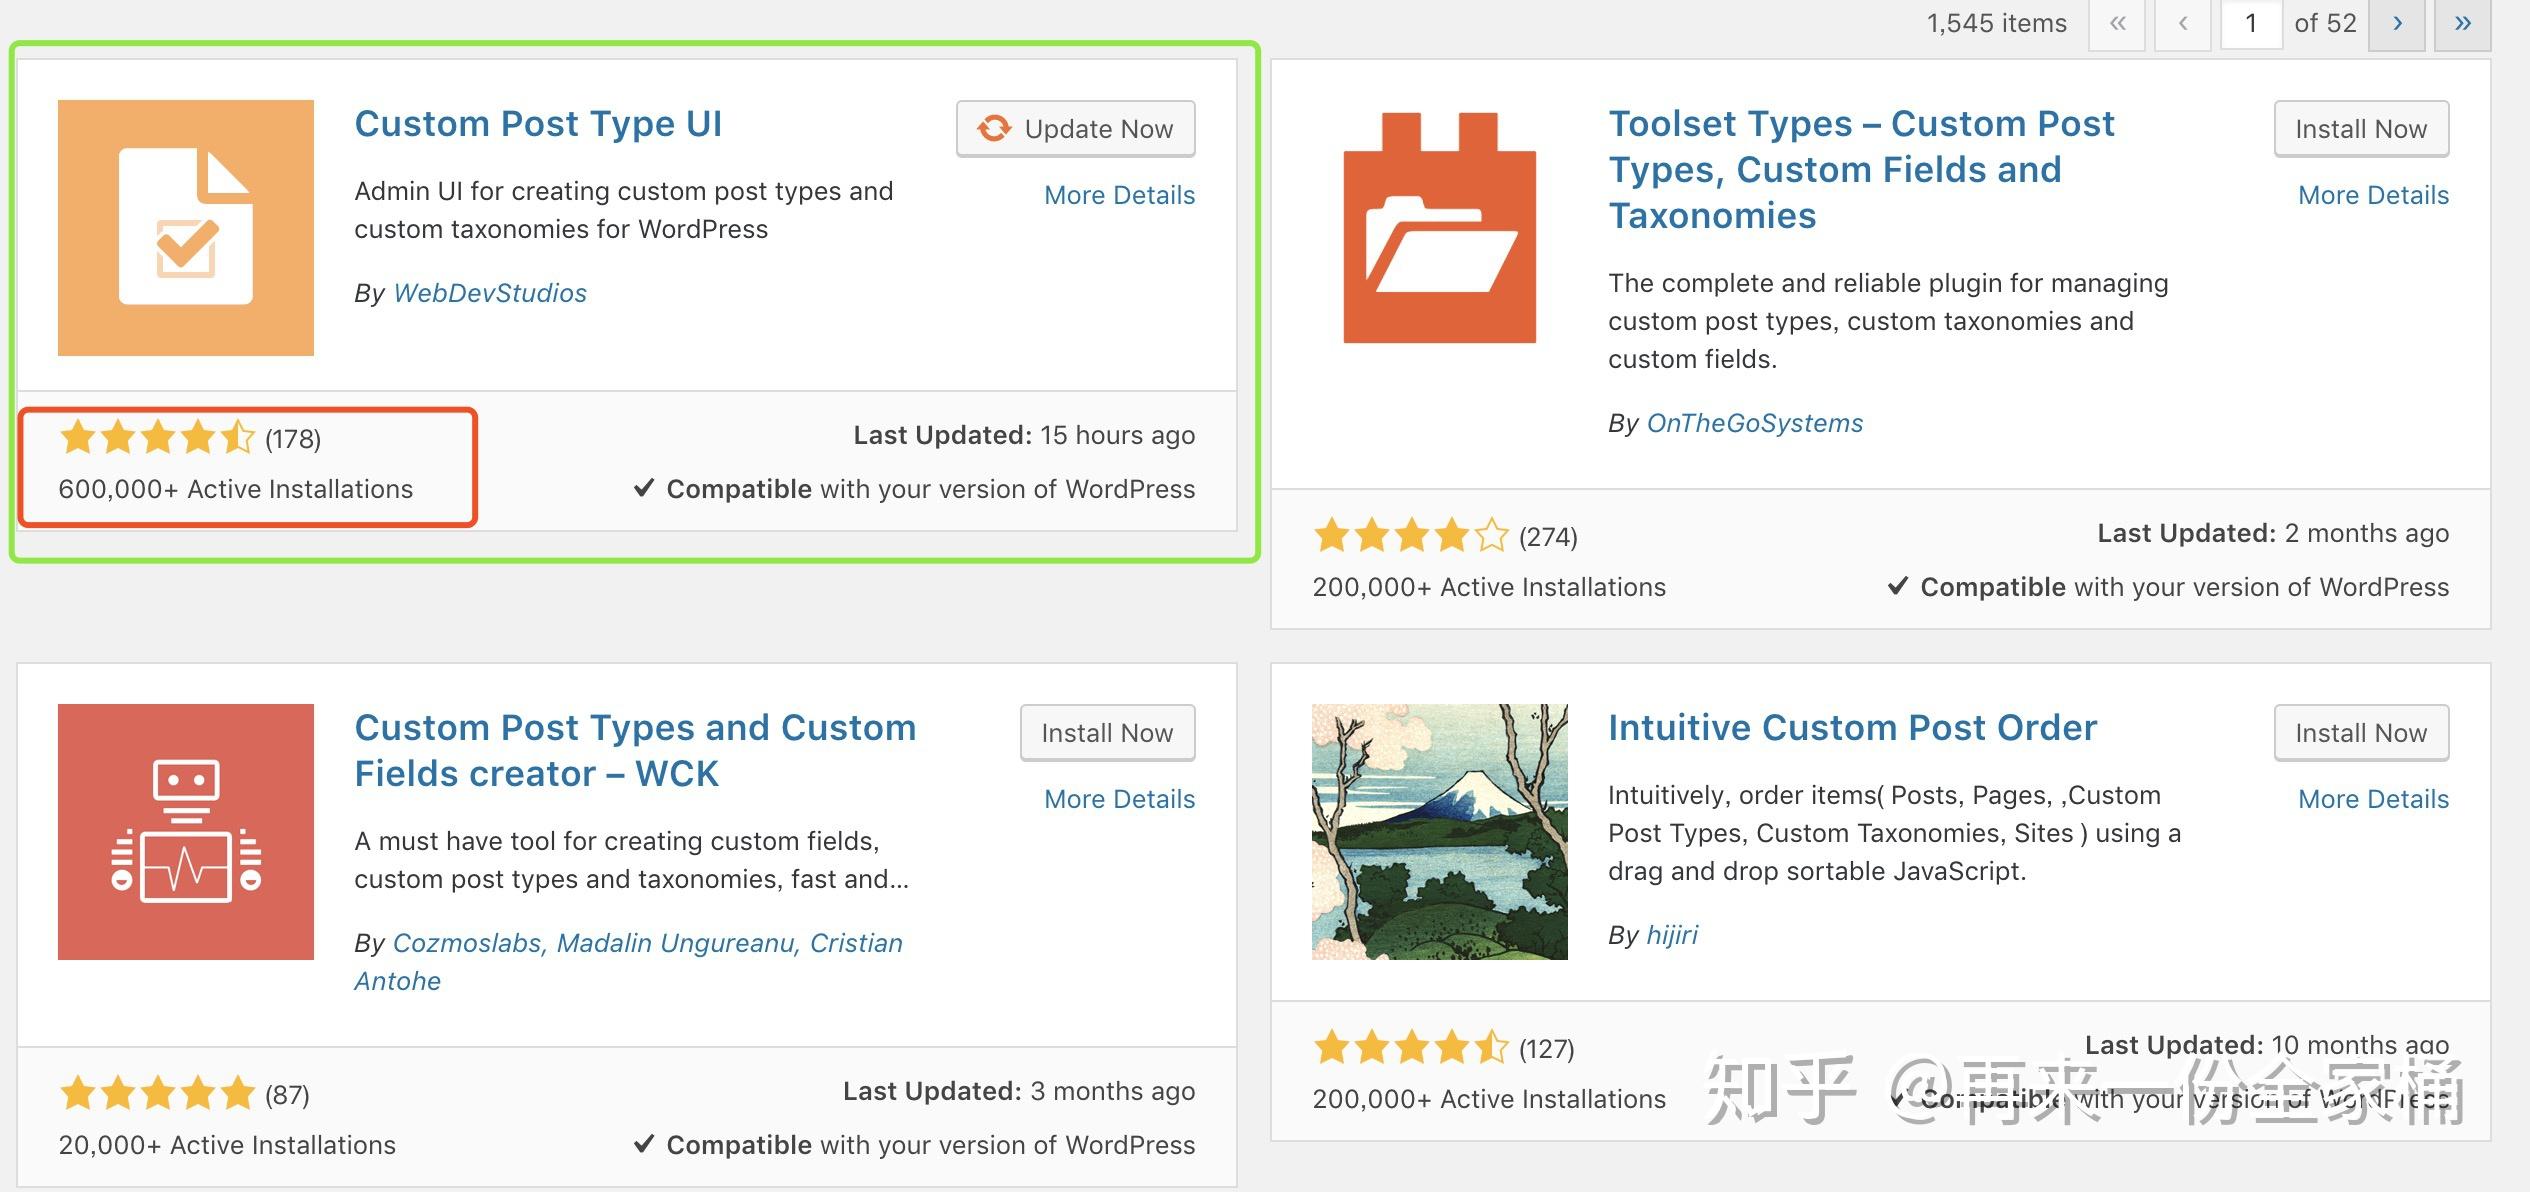Click the previous page arrow

tap(2183, 23)
